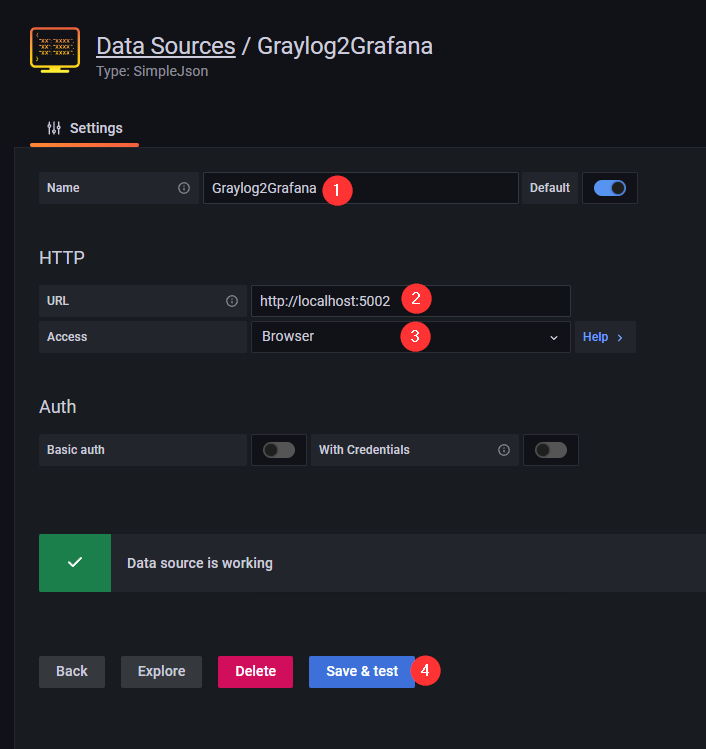Screen dimensions: 706x749
Task: Click the Auth section heading
Action: click(x=57, y=407)
